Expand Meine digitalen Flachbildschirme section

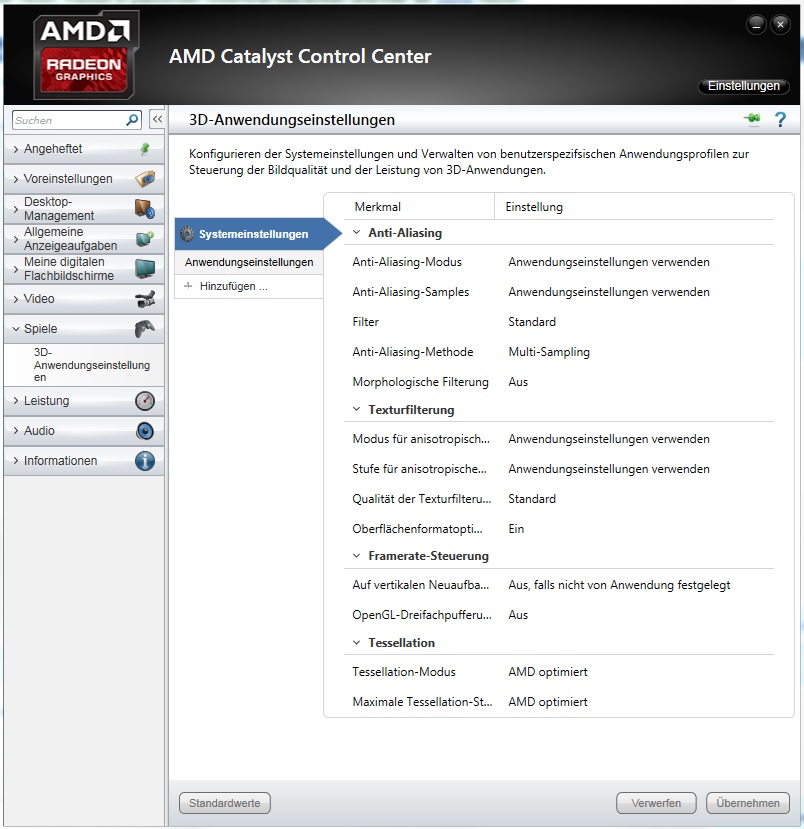pyautogui.click(x=16, y=269)
